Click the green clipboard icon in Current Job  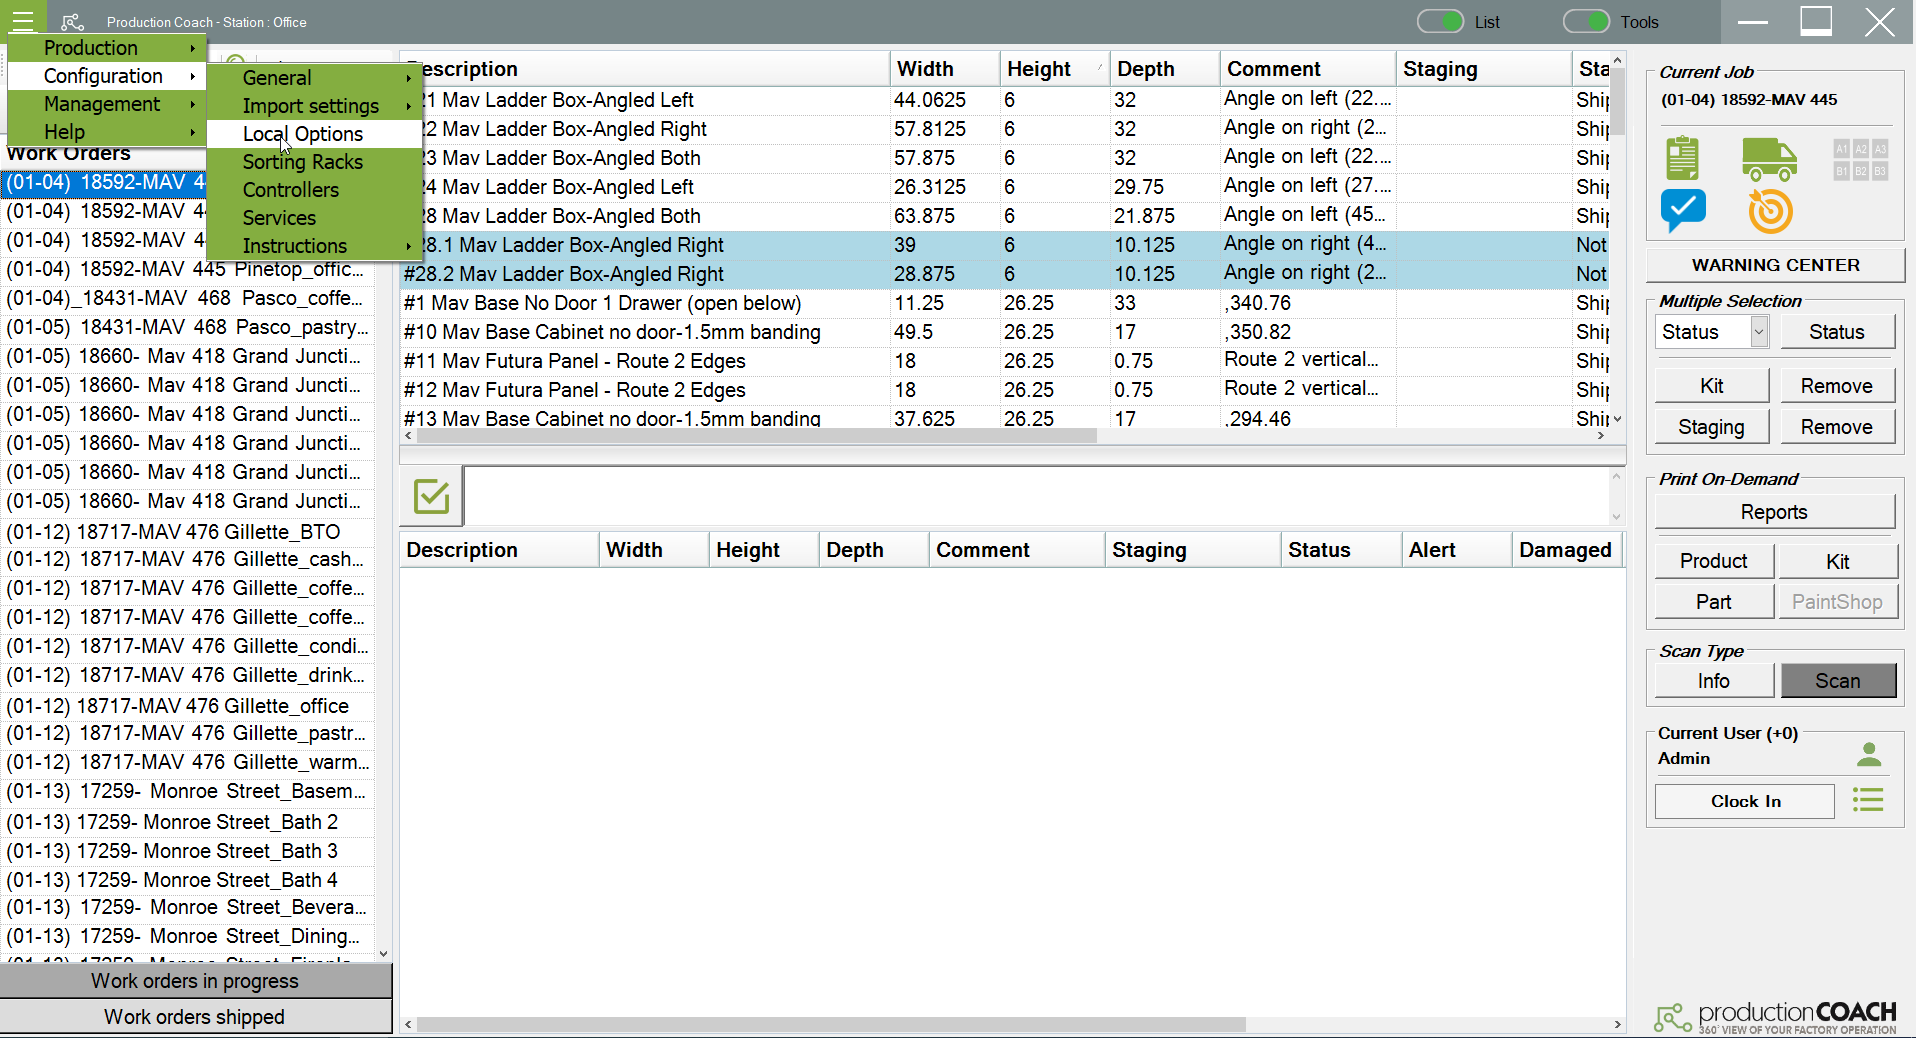pos(1682,158)
